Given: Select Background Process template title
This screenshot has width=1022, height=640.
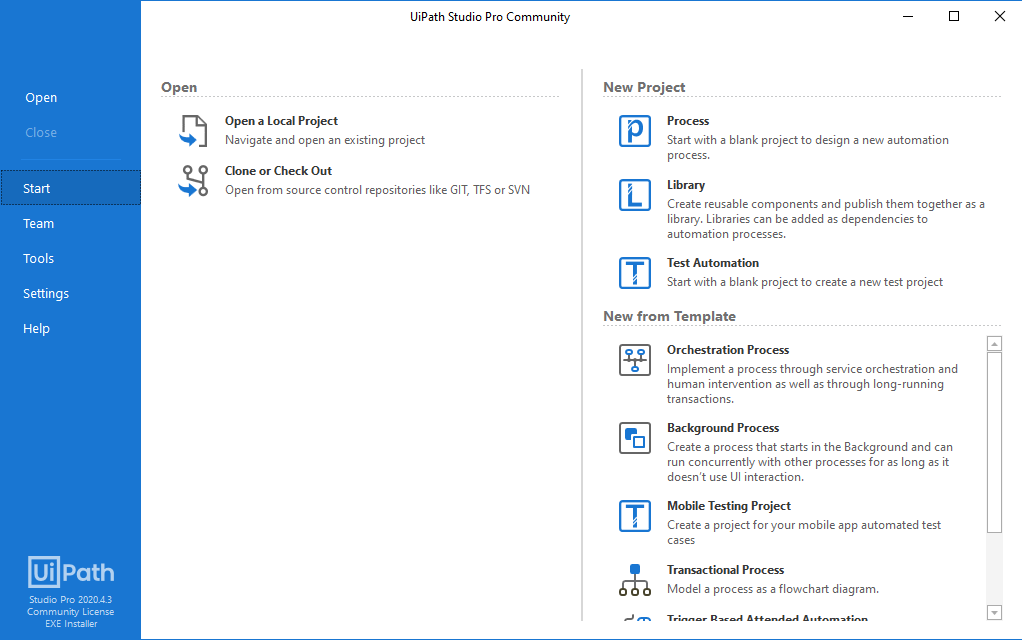Looking at the screenshot, I should click(723, 428).
